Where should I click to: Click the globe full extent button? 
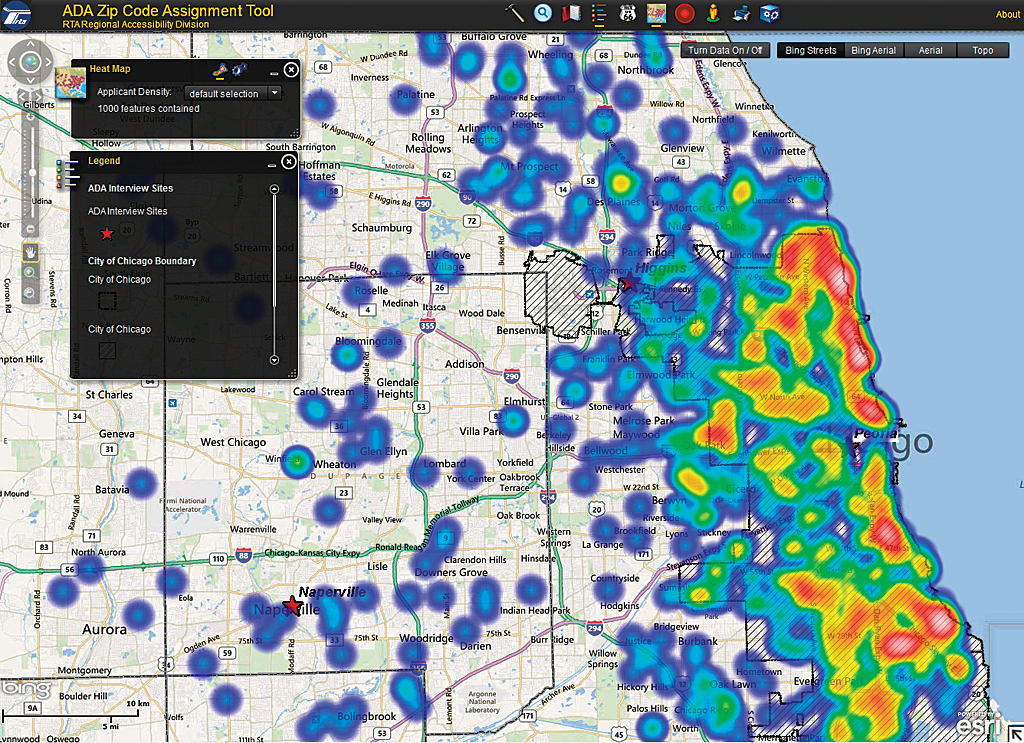pos(30,62)
